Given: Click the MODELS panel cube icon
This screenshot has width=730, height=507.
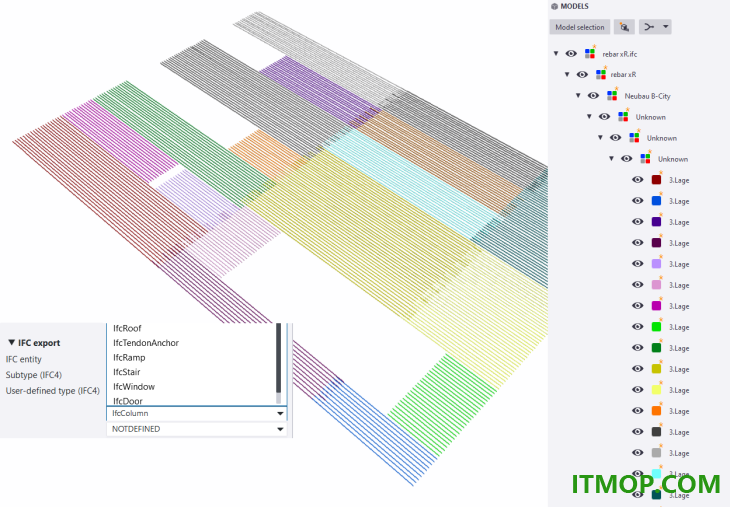Looking at the screenshot, I should point(554,7).
